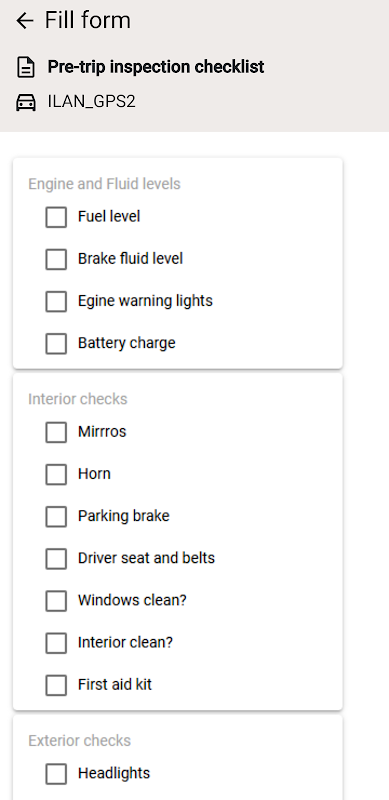Screen dimensions: 389x800
Task: Tick the Horn checkbox
Action: 56,474
